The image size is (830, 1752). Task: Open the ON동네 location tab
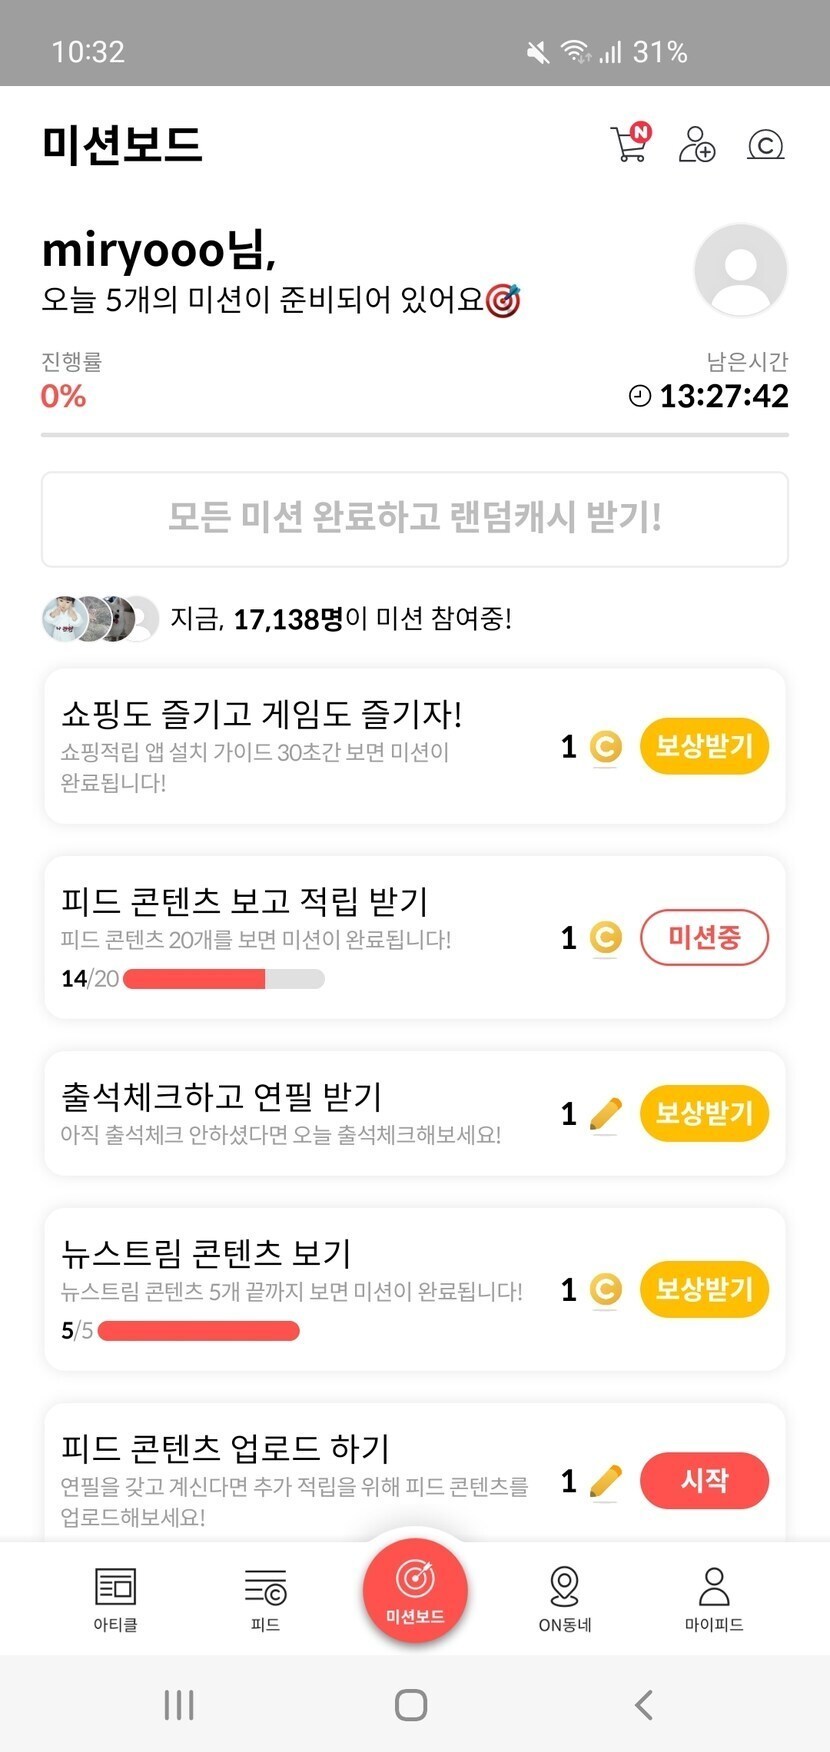[565, 1598]
